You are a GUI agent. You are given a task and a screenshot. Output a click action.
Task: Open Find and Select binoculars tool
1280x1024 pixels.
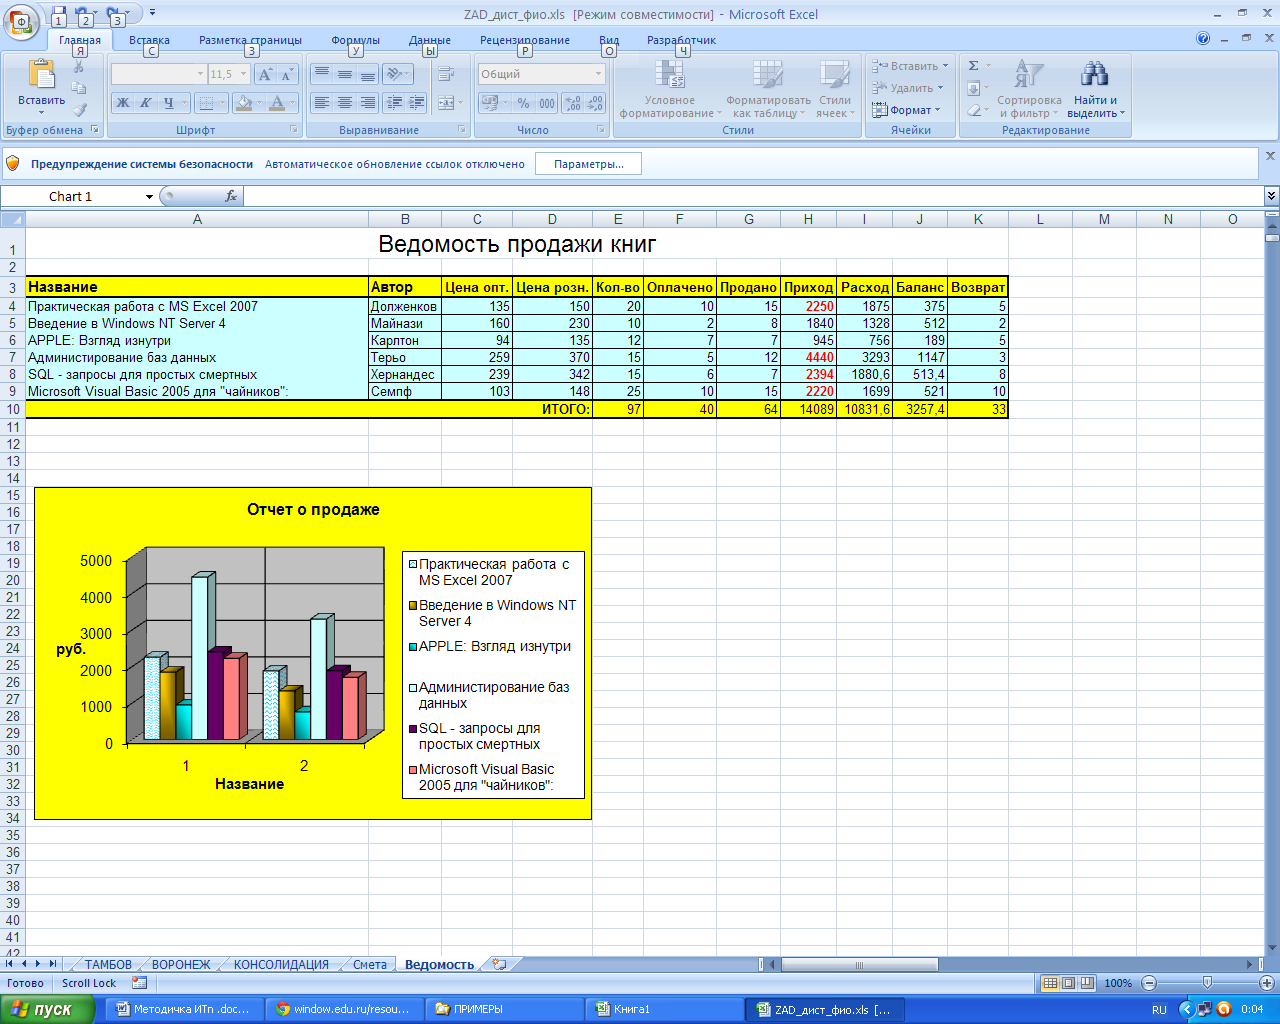pyautogui.click(x=1095, y=75)
